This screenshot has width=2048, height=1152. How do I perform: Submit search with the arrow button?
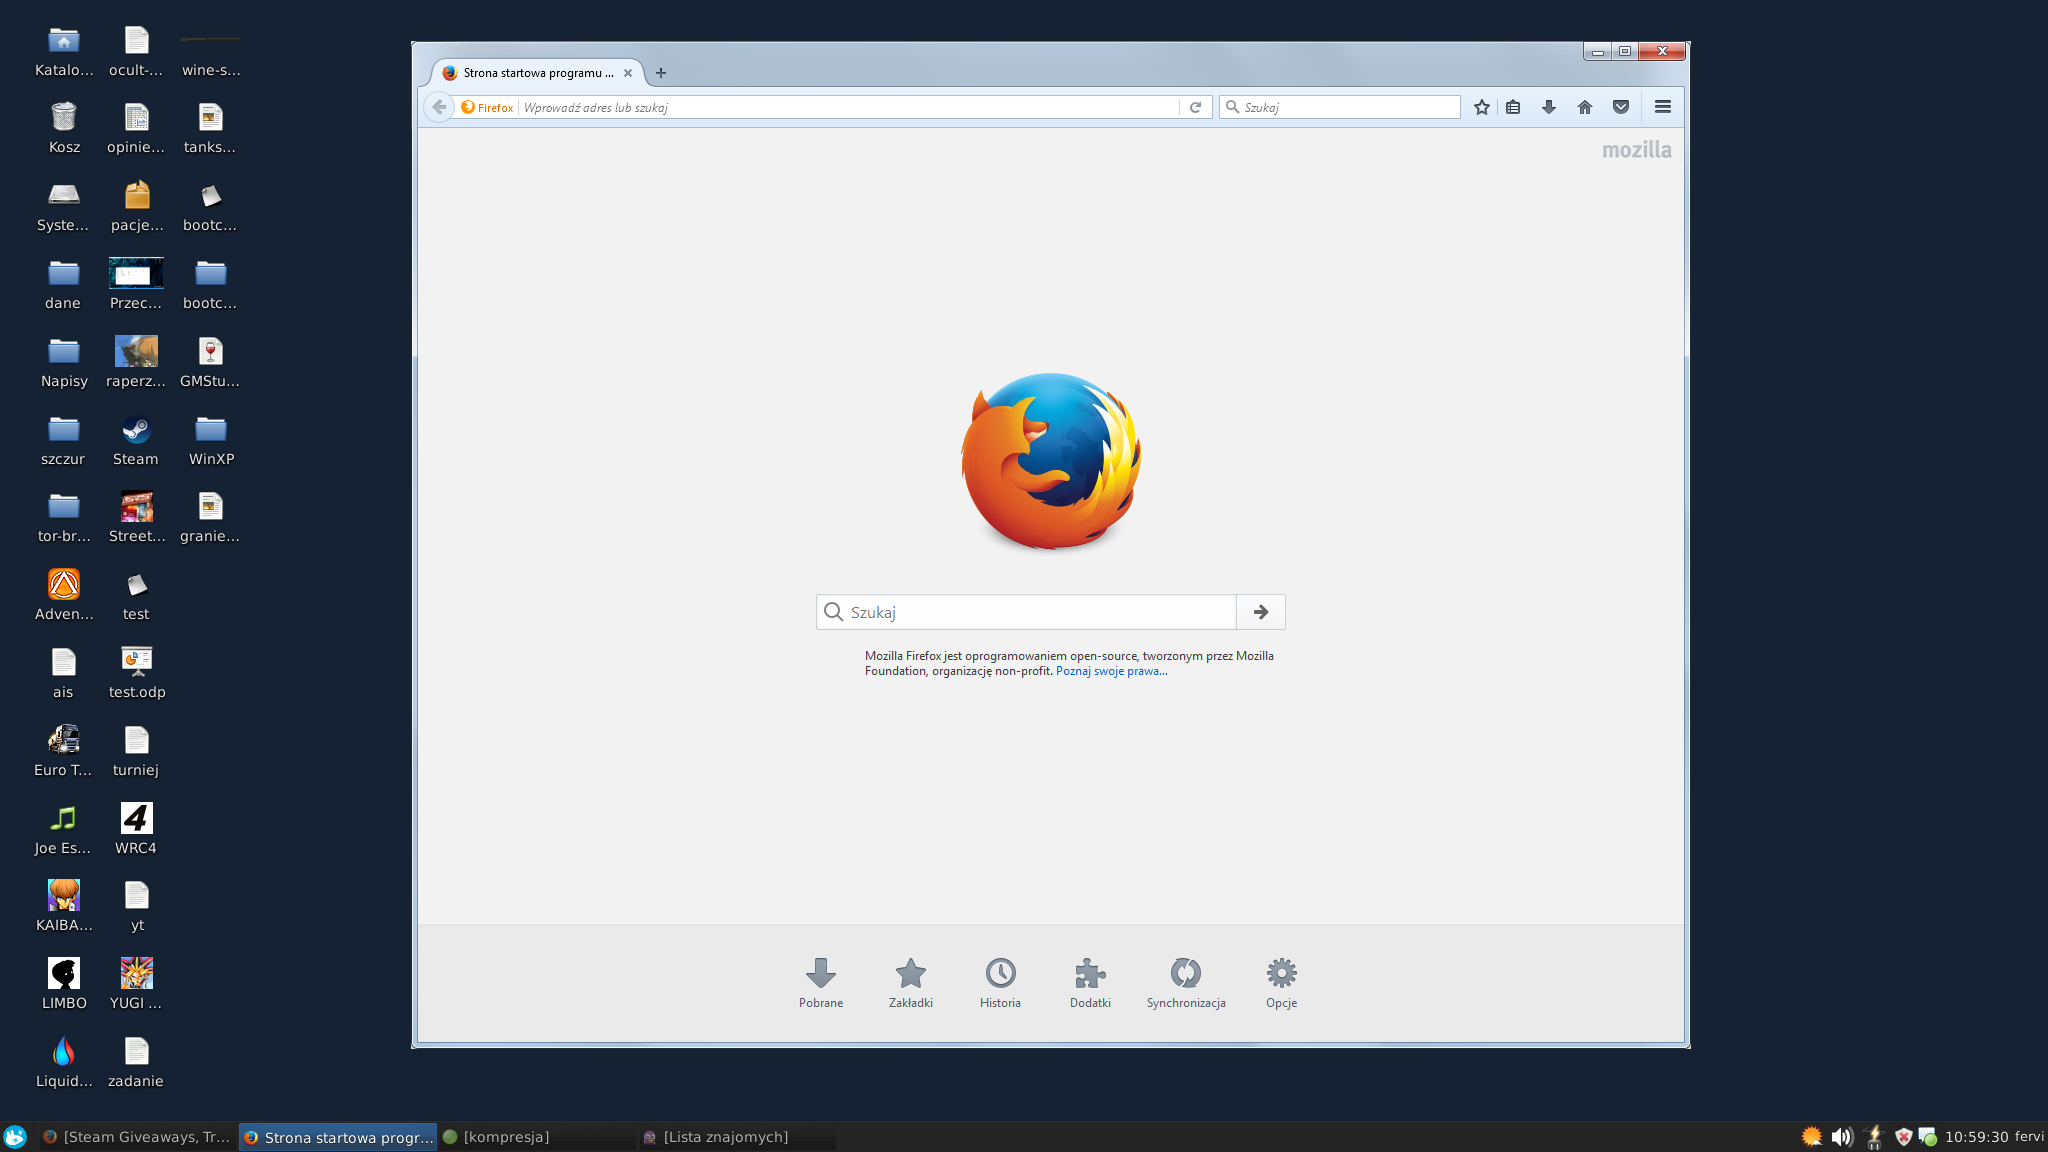click(x=1261, y=612)
